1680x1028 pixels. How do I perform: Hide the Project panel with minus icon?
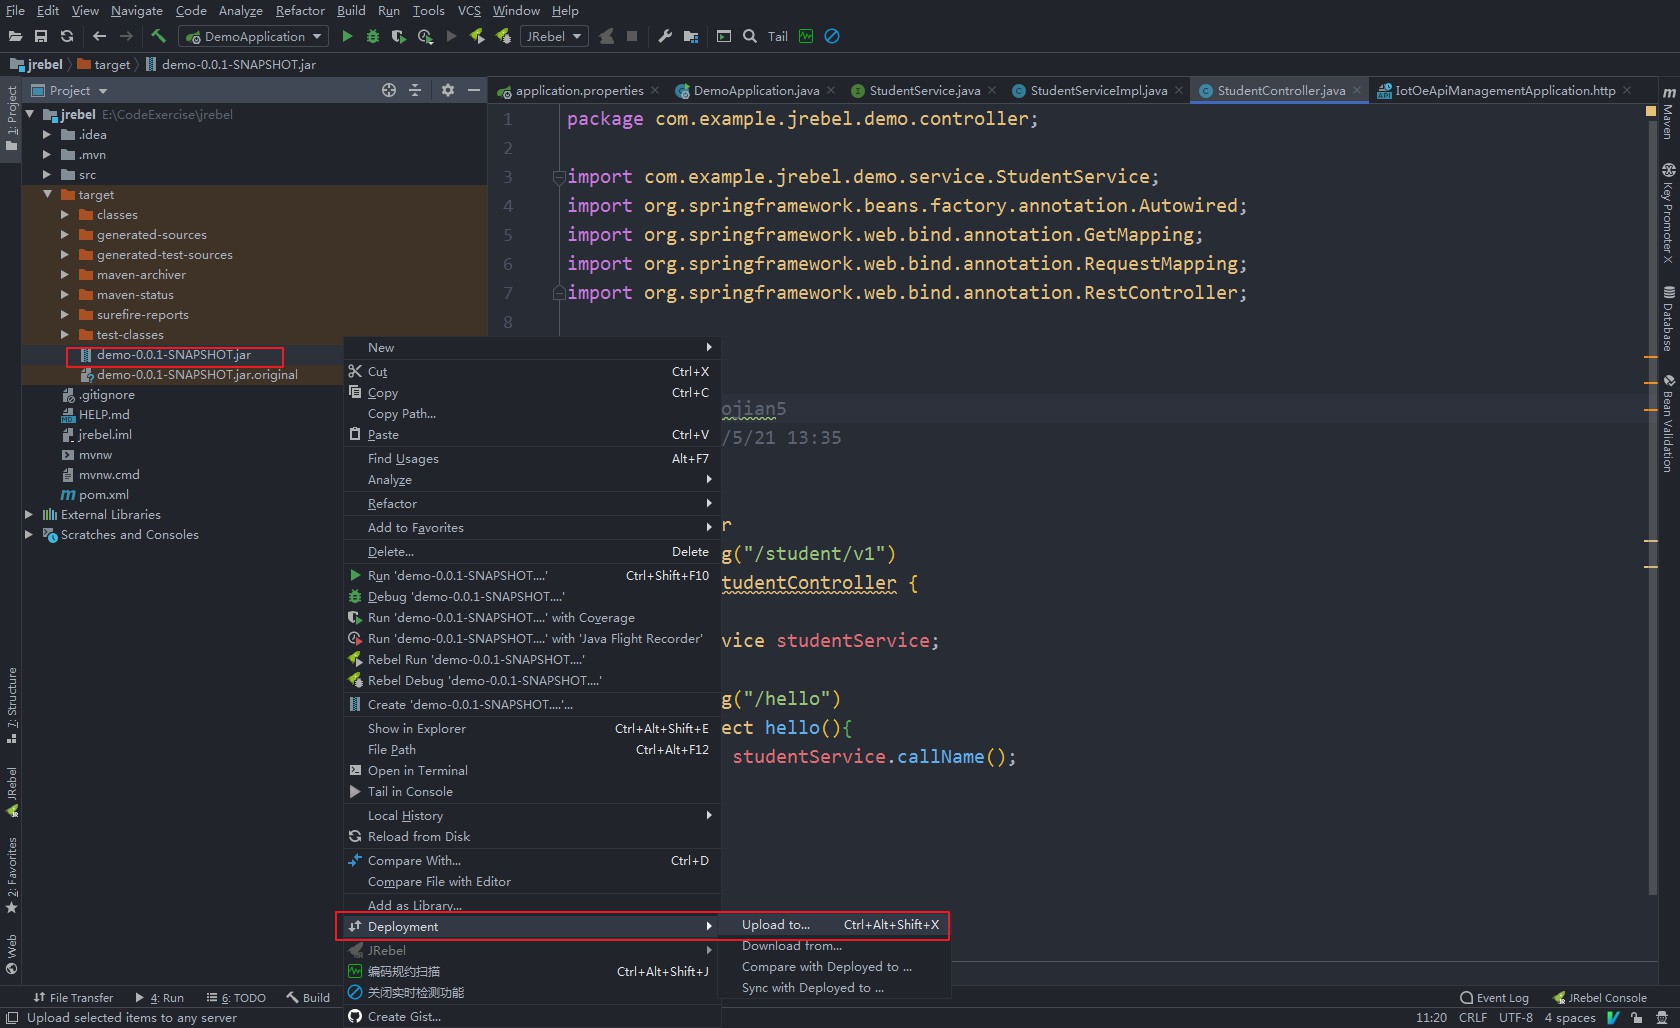474,90
